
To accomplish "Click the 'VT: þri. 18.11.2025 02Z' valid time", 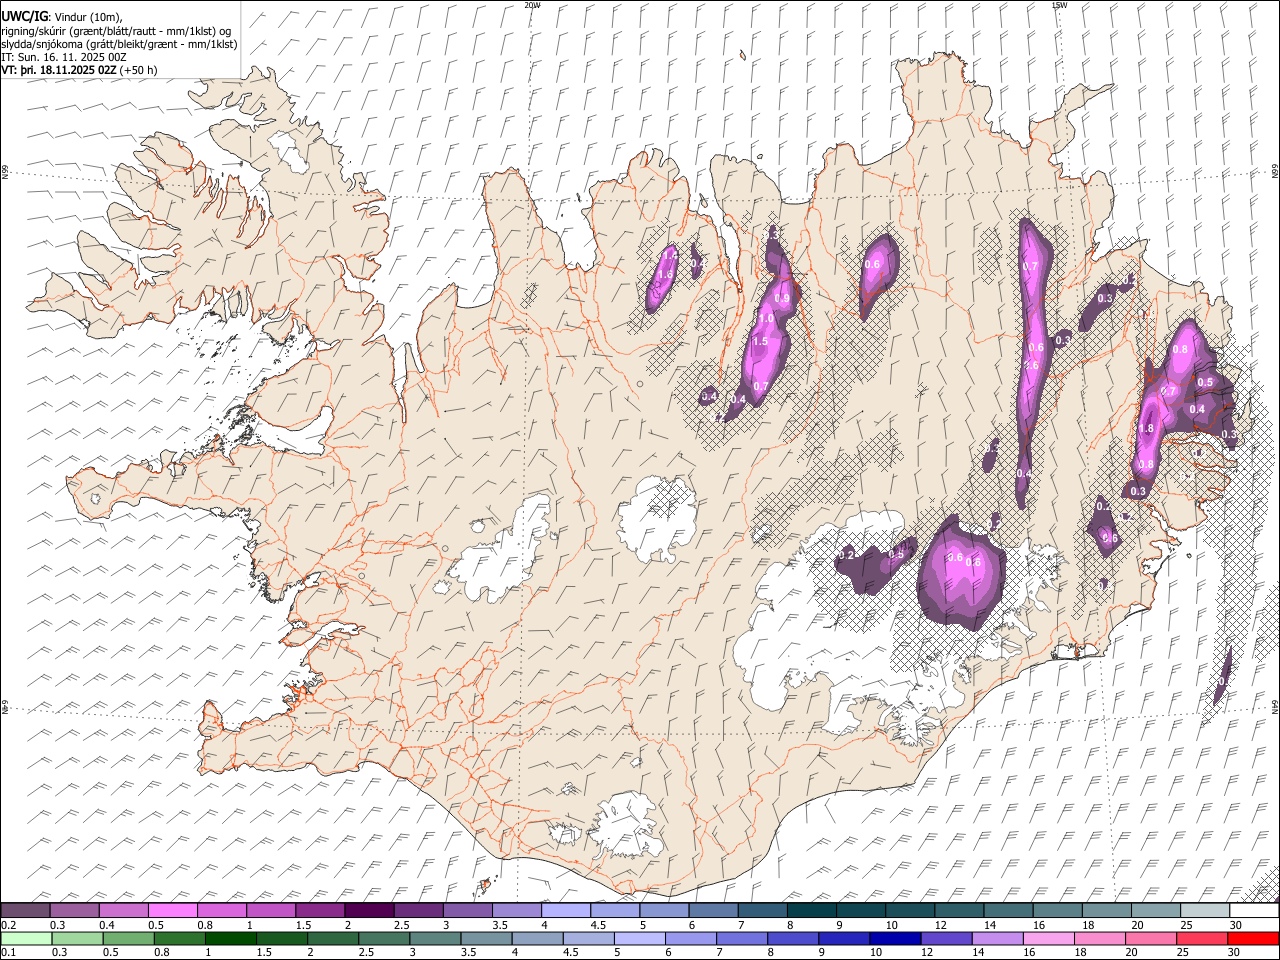I will [59, 70].
